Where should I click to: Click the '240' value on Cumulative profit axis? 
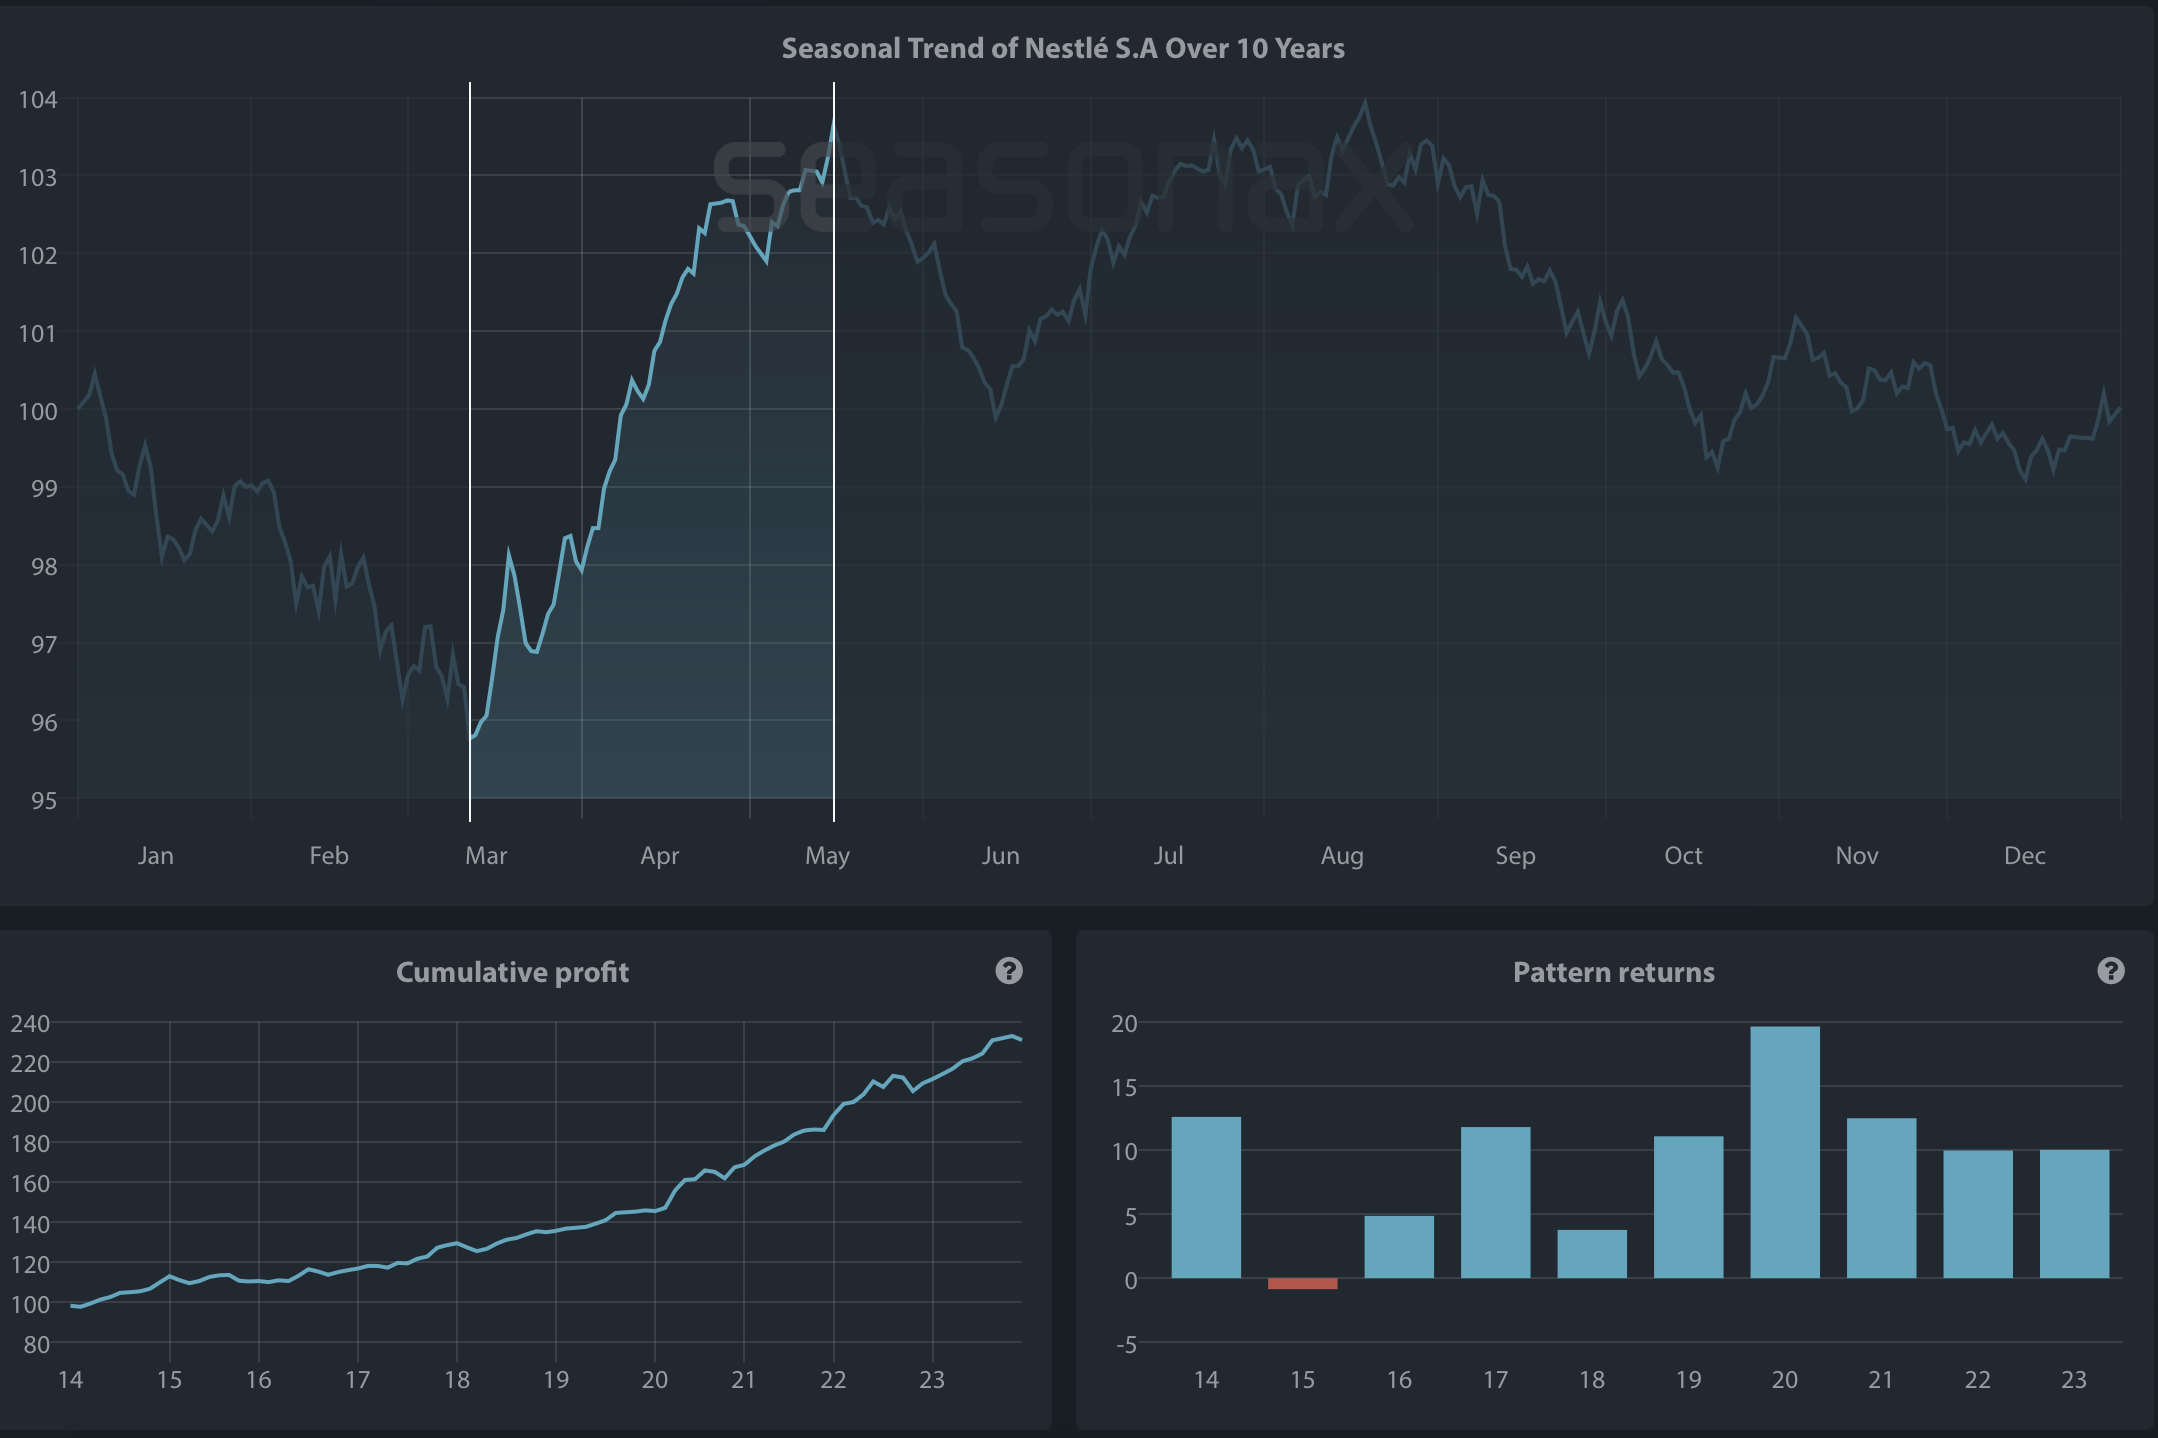coord(30,1023)
